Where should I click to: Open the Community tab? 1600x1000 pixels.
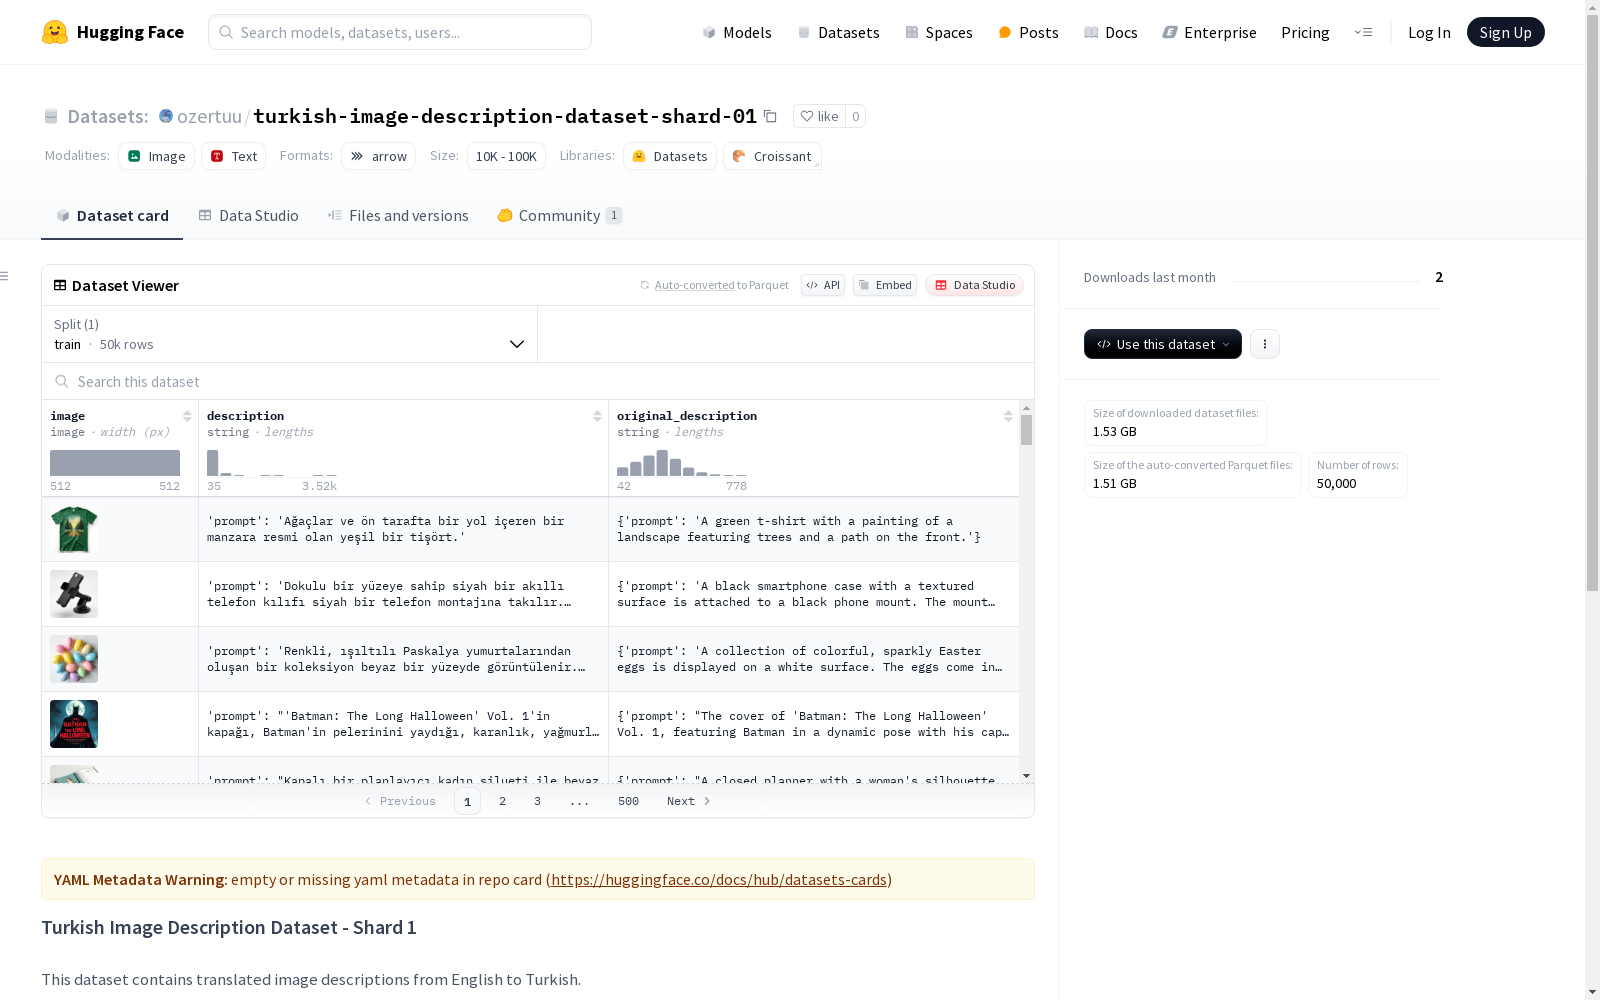point(559,216)
